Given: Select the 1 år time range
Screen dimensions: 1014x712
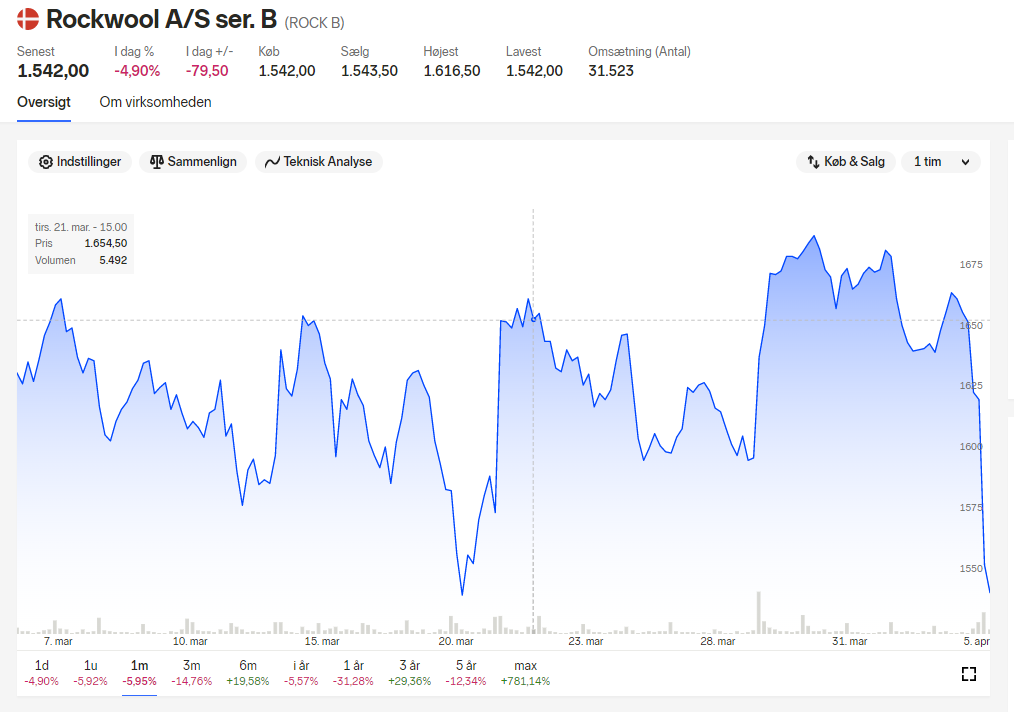Looking at the screenshot, I should click(353, 673).
